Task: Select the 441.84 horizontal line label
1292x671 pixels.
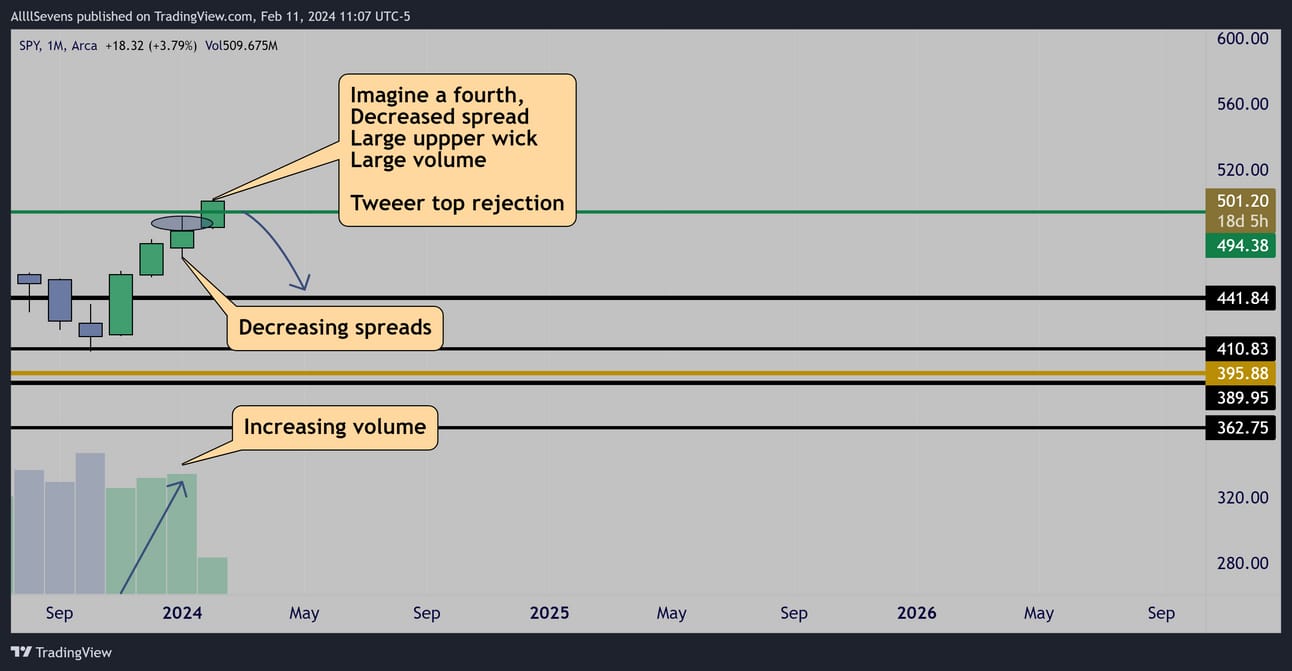Action: click(1240, 298)
